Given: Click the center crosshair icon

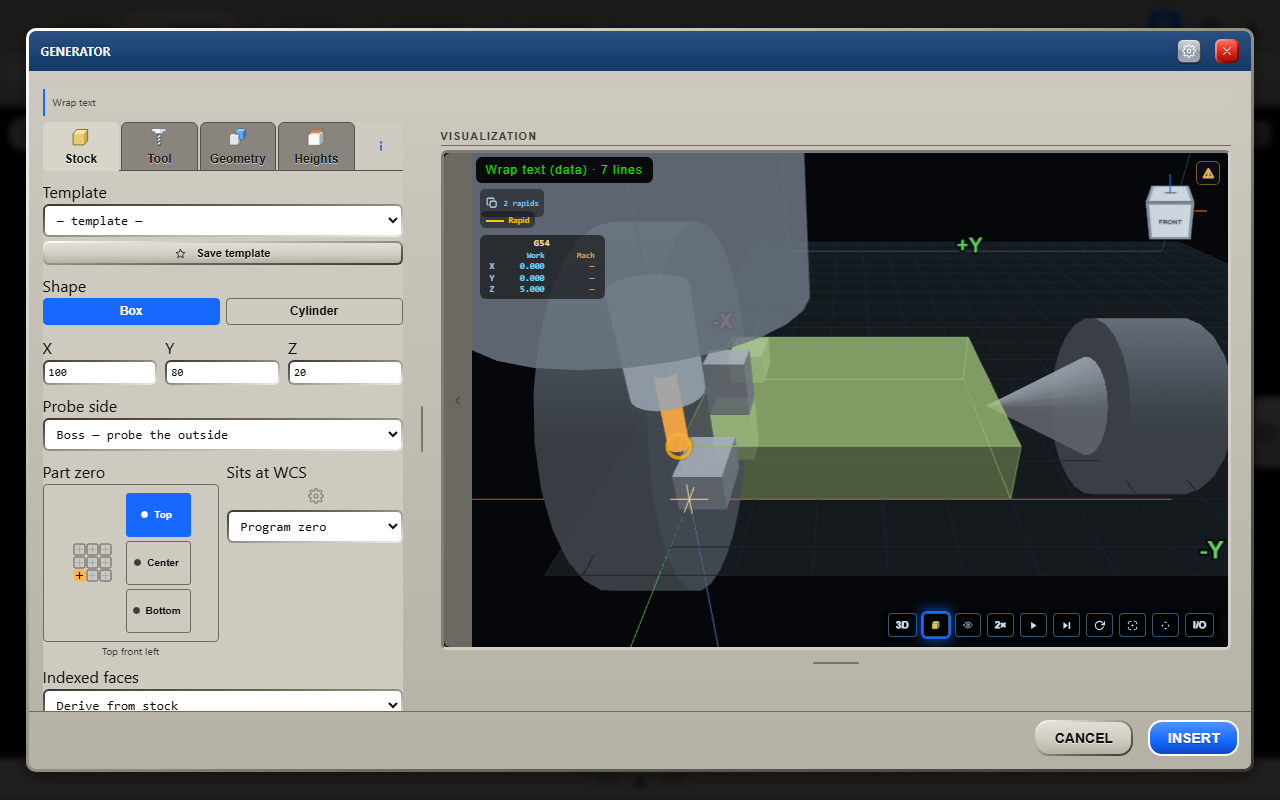Looking at the screenshot, I should (x=1166, y=625).
